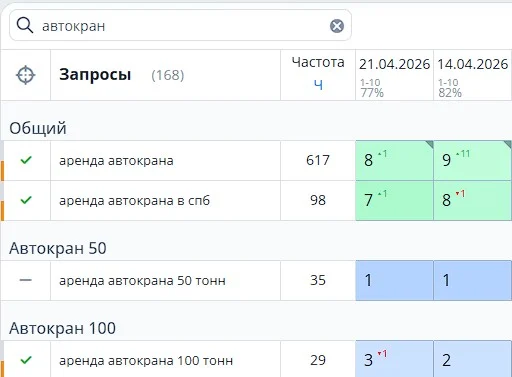Click the 1-10 82% top share label
Image resolution: width=512 pixels, height=377 pixels.
click(450, 88)
